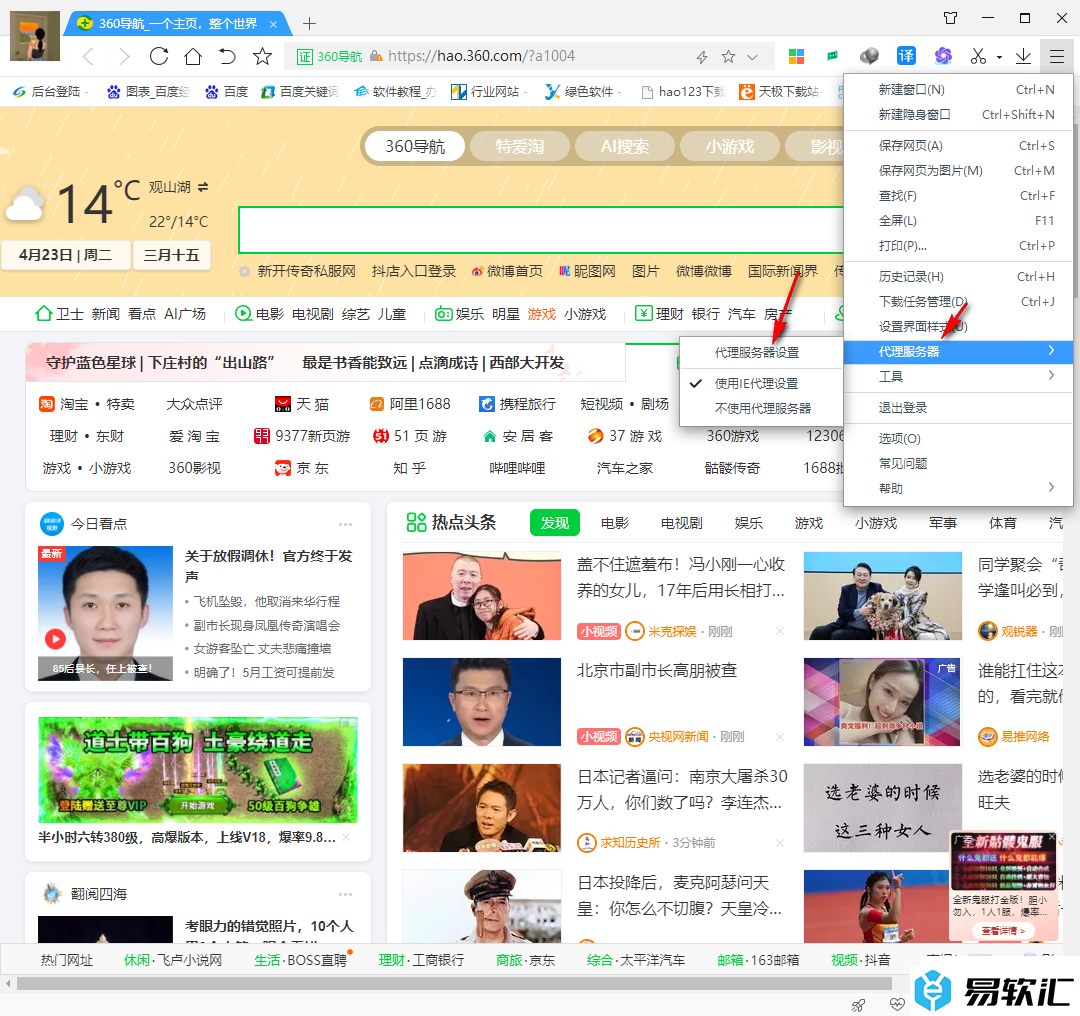Click the scissors screenshot tool
This screenshot has width=1080, height=1016.
(977, 56)
